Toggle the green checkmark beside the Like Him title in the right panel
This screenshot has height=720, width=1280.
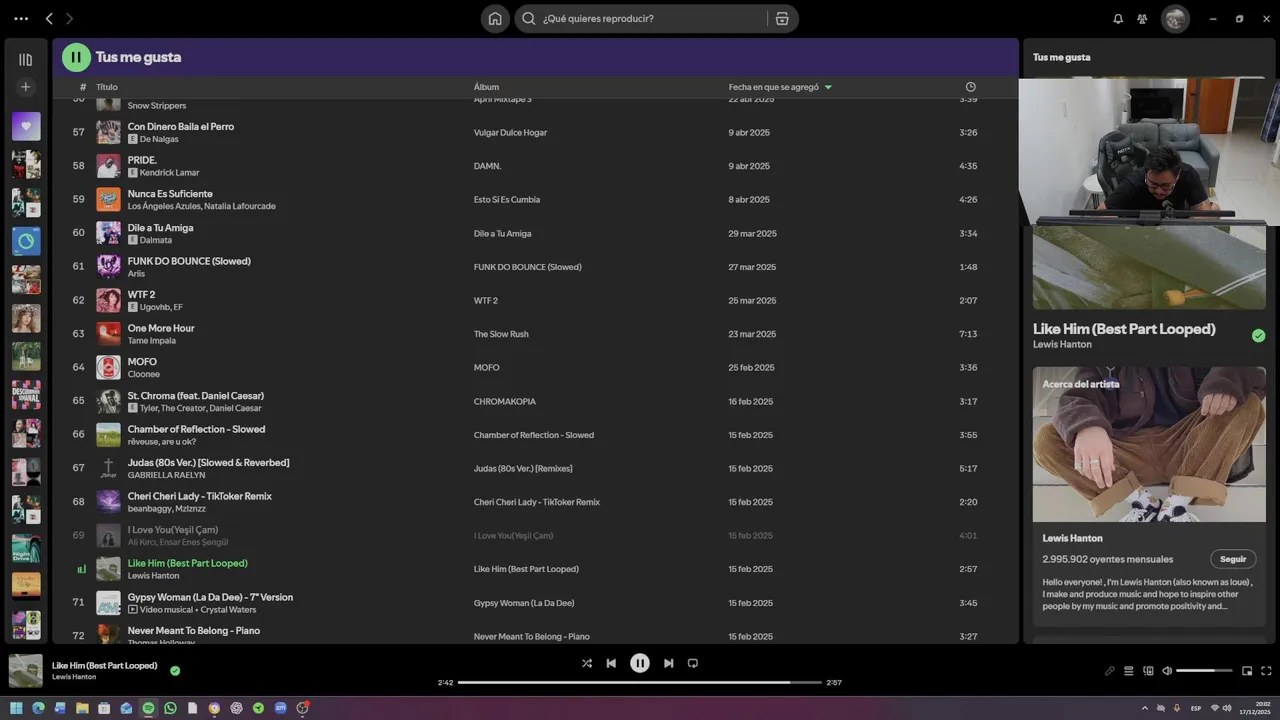[x=1258, y=336]
